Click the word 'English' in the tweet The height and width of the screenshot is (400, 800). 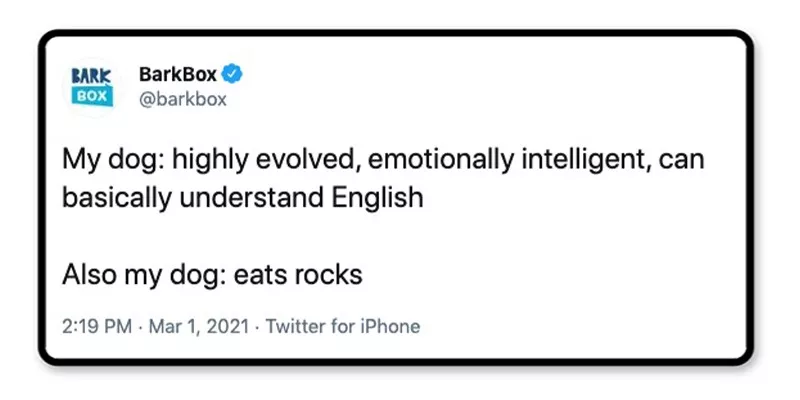[x=378, y=198]
